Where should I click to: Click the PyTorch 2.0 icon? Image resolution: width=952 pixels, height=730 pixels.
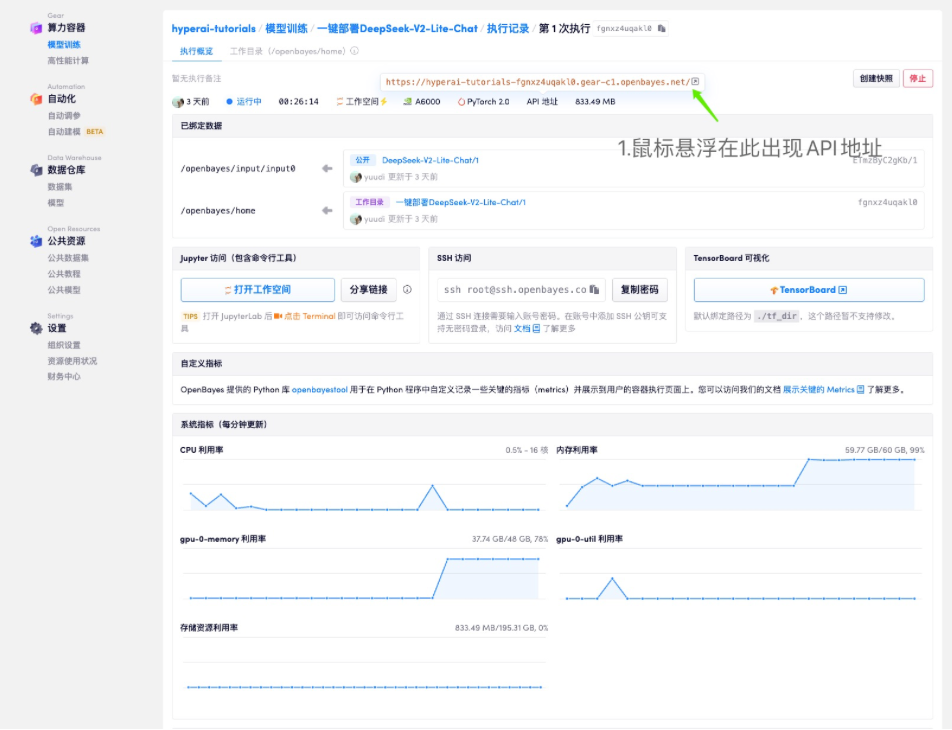[x=461, y=101]
